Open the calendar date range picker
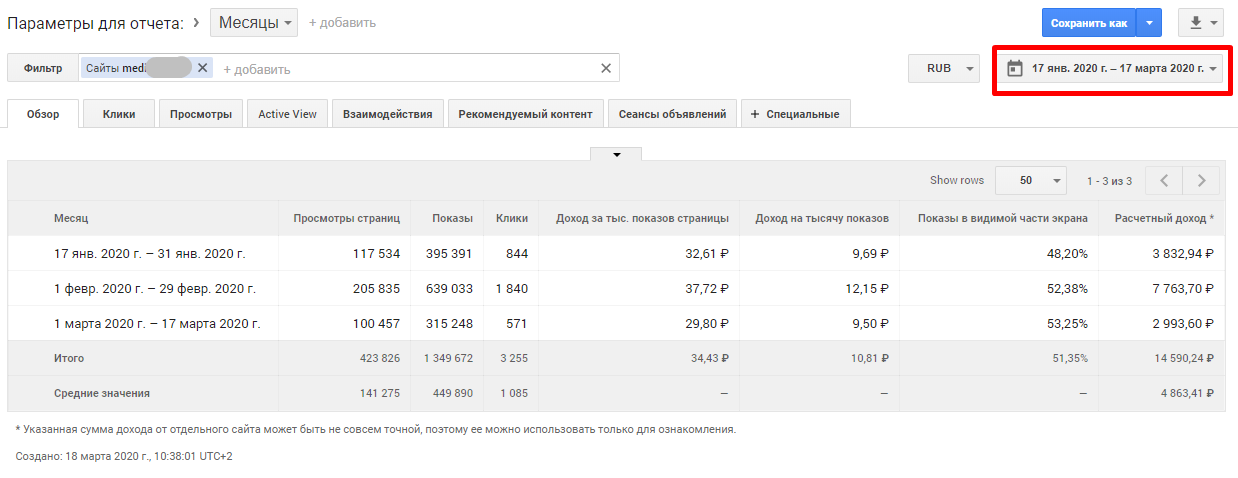This screenshot has height=478, width=1238. coord(1114,69)
